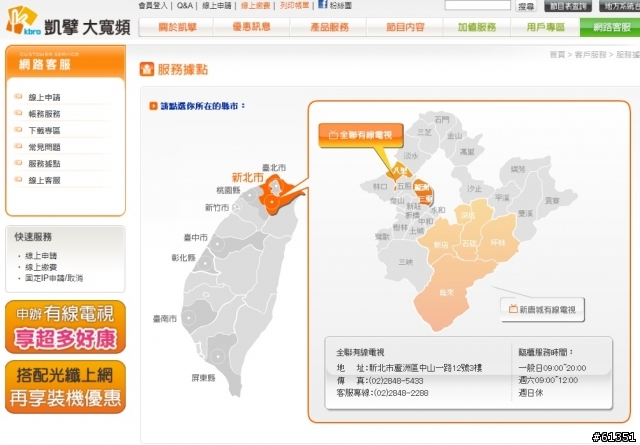Click the bullet icon beside 常見問題
The image size is (640, 445).
click(x=18, y=146)
